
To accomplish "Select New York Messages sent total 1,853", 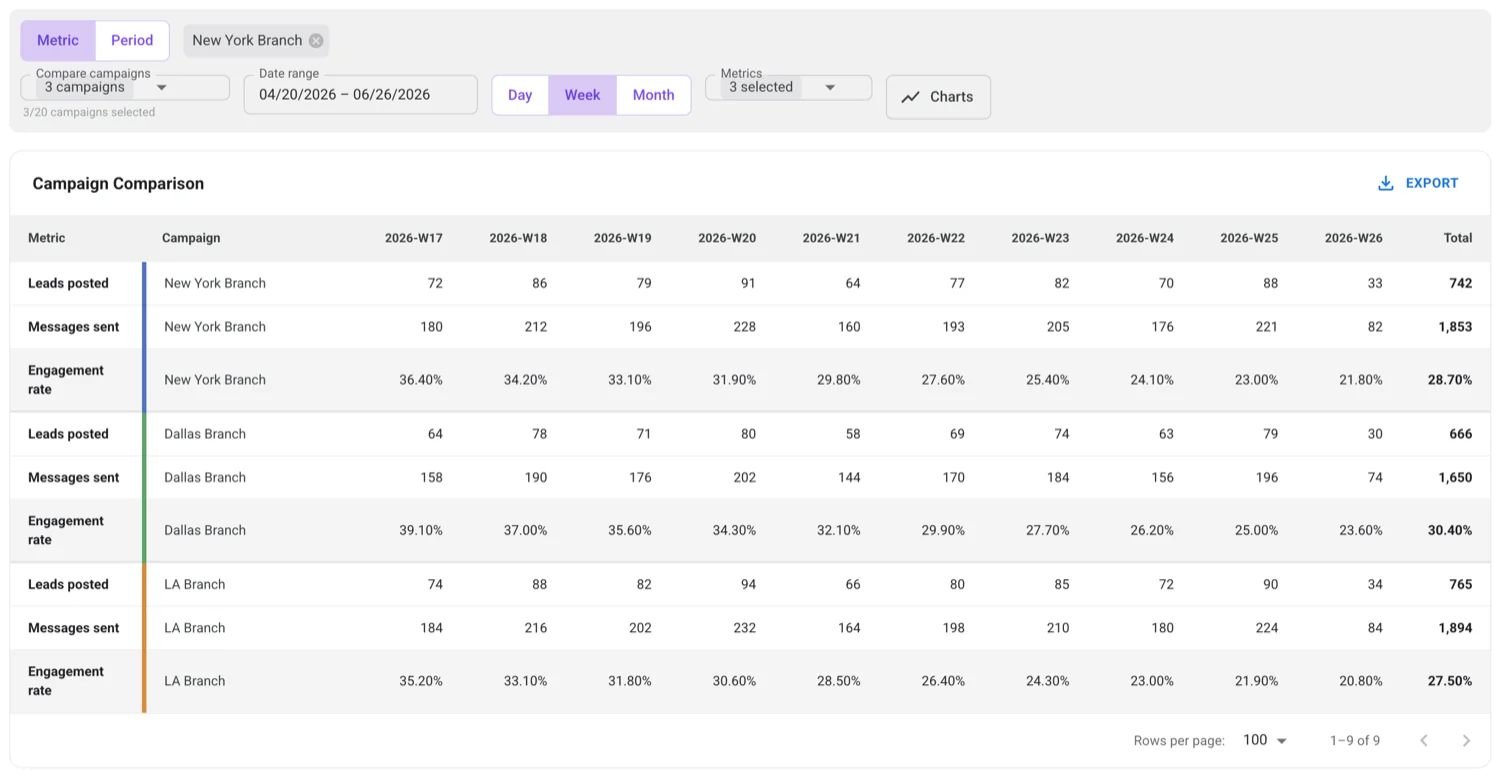I will (1455, 327).
